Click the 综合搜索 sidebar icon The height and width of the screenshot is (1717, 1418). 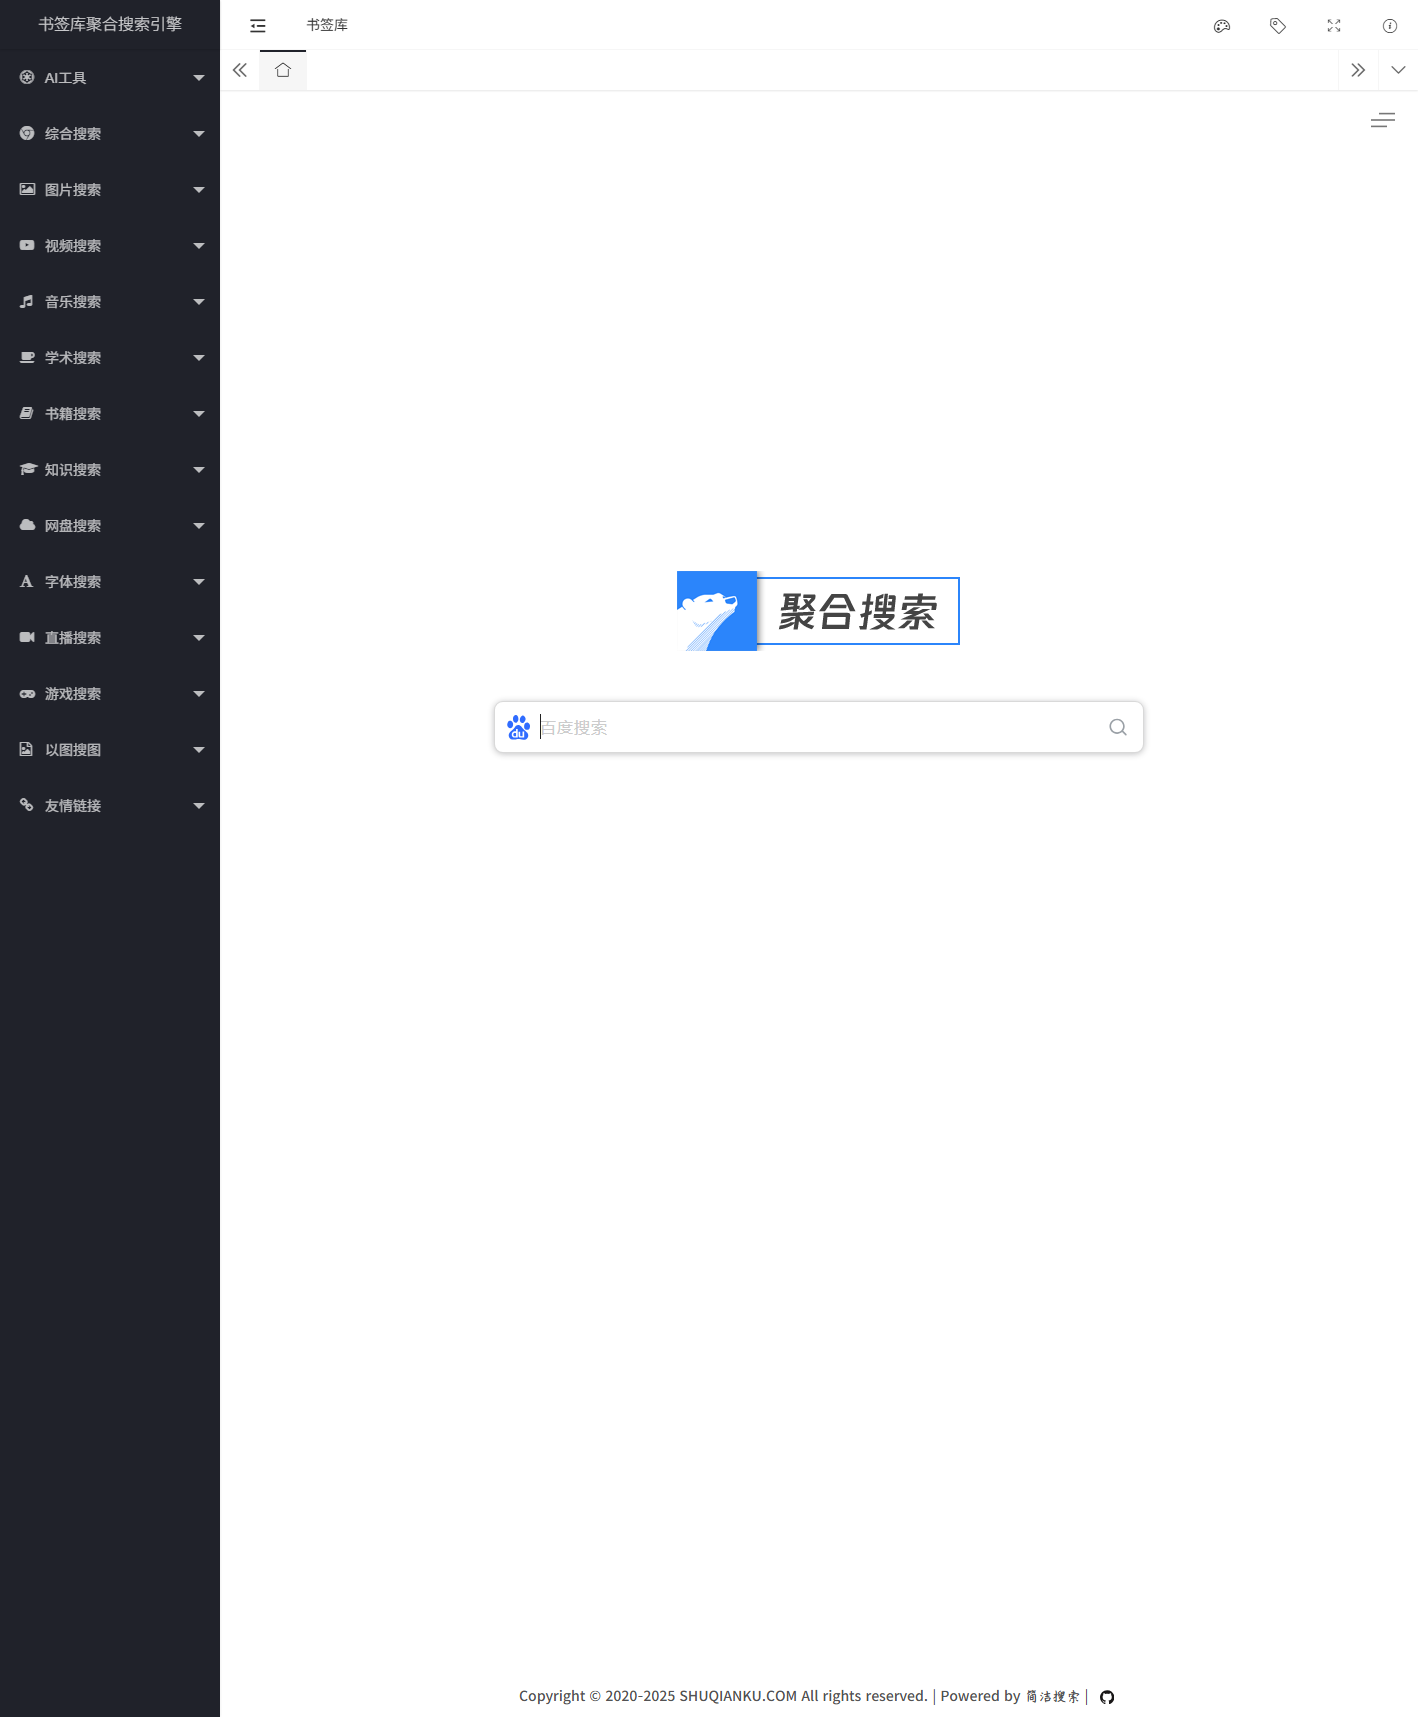pyautogui.click(x=27, y=133)
